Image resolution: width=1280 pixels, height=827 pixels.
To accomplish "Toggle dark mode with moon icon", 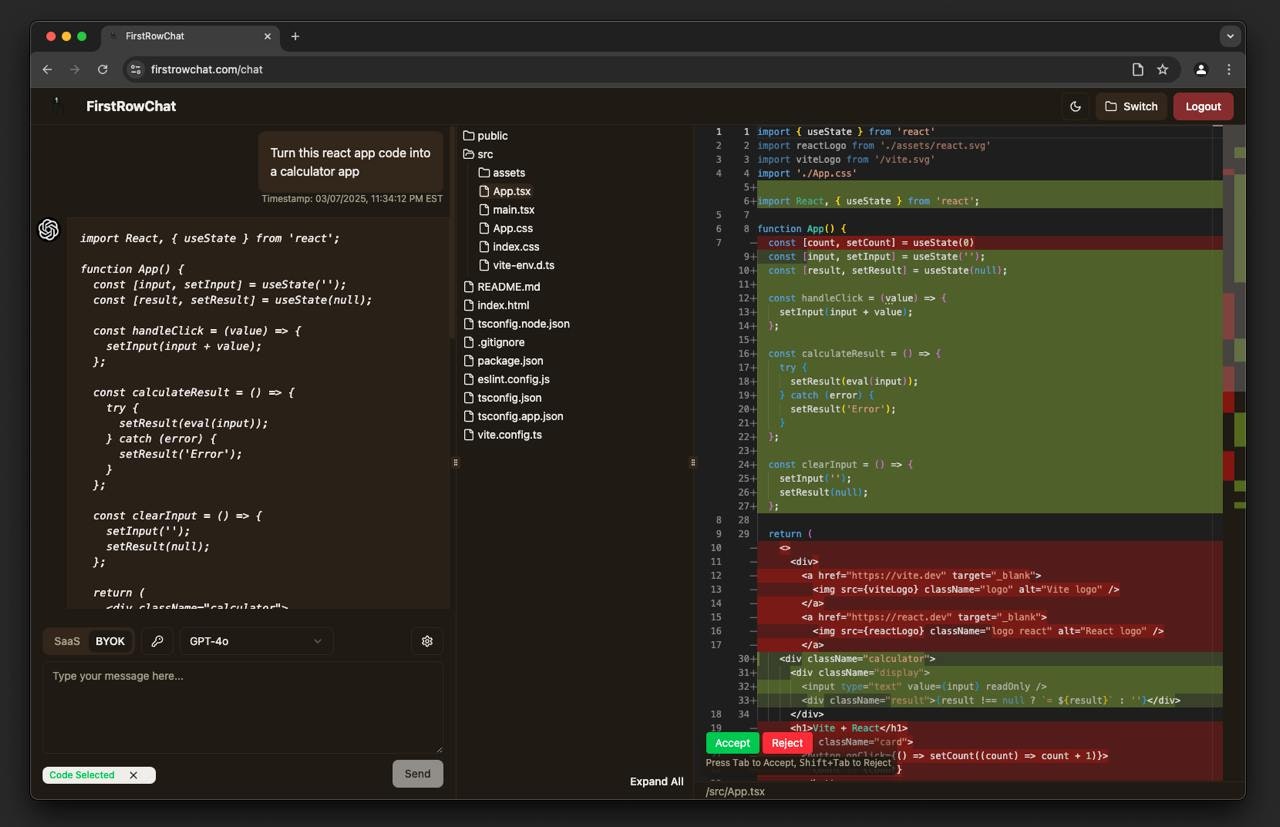I will tap(1075, 107).
